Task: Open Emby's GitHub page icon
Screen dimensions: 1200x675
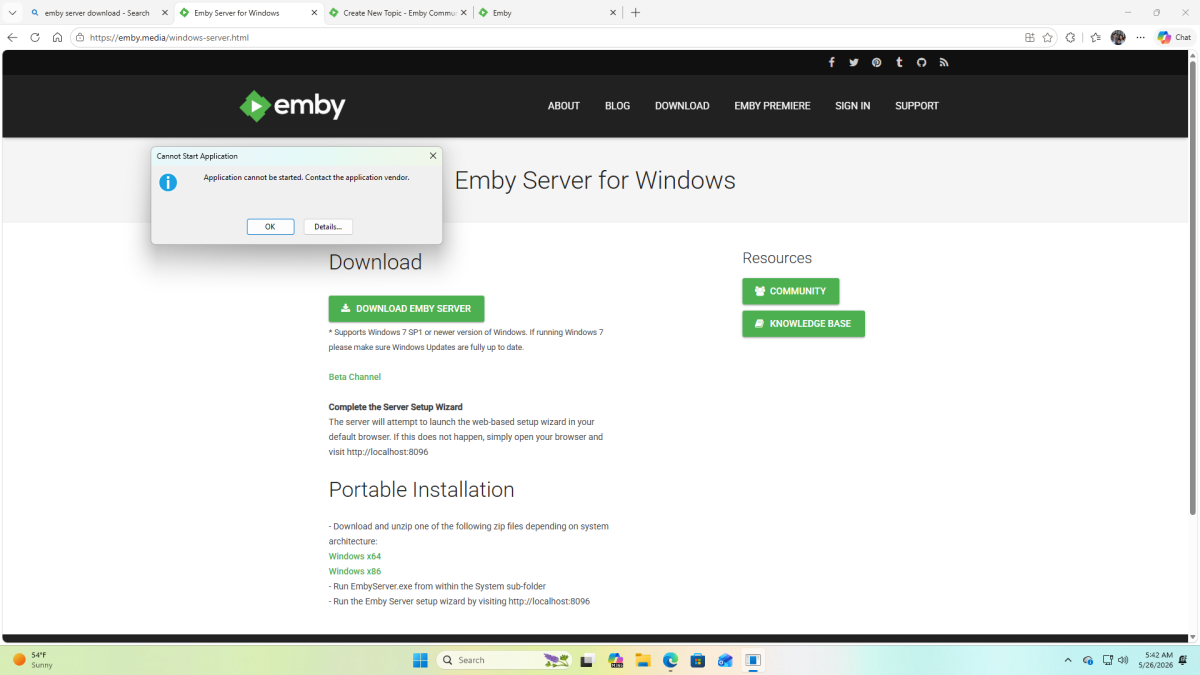Action: [x=921, y=62]
